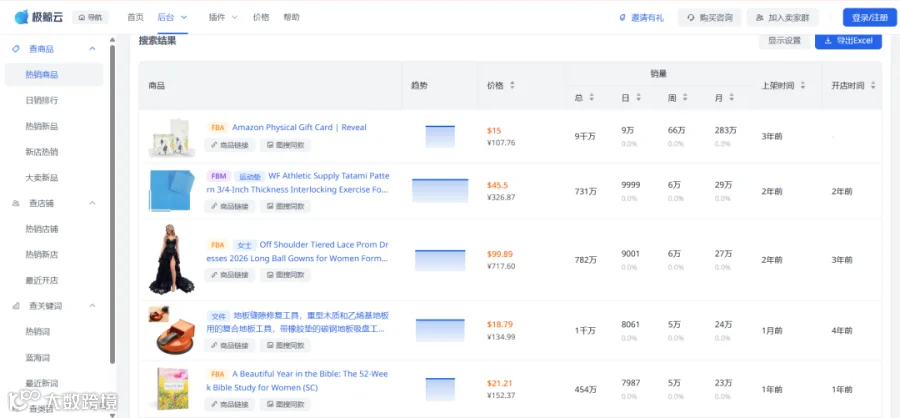The width and height of the screenshot is (900, 418).
Task: Open the 插件 dropdown menu
Action: [x=223, y=17]
